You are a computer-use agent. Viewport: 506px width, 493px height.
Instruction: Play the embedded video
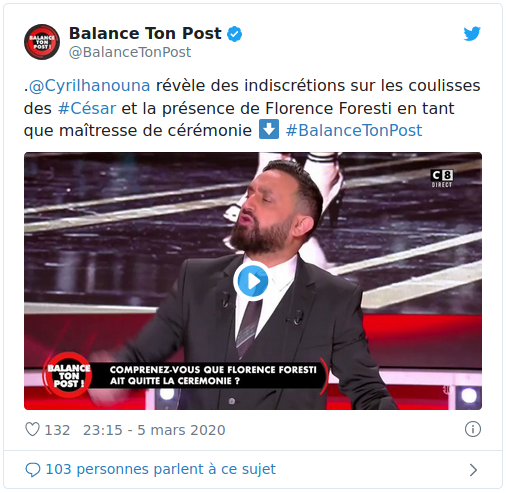[x=253, y=281]
